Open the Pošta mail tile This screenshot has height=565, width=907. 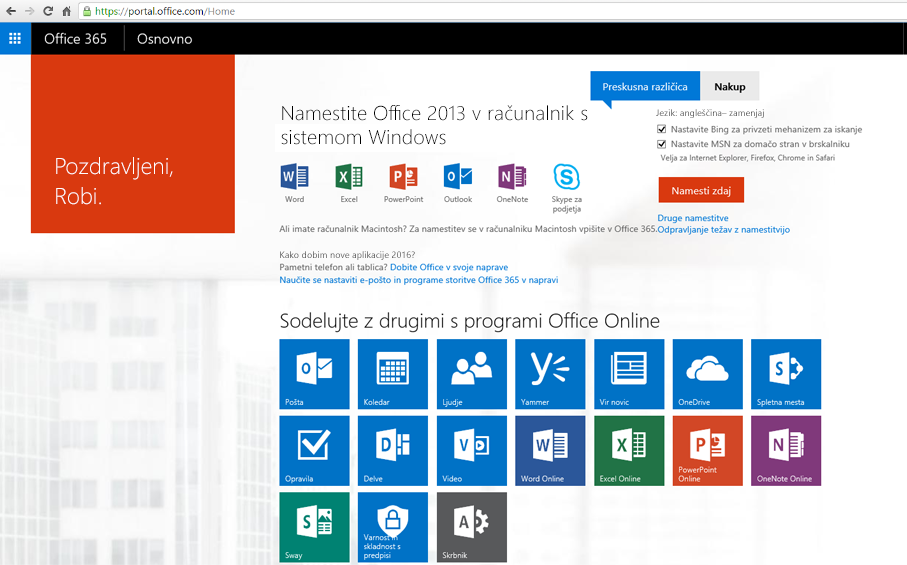pyautogui.click(x=314, y=374)
